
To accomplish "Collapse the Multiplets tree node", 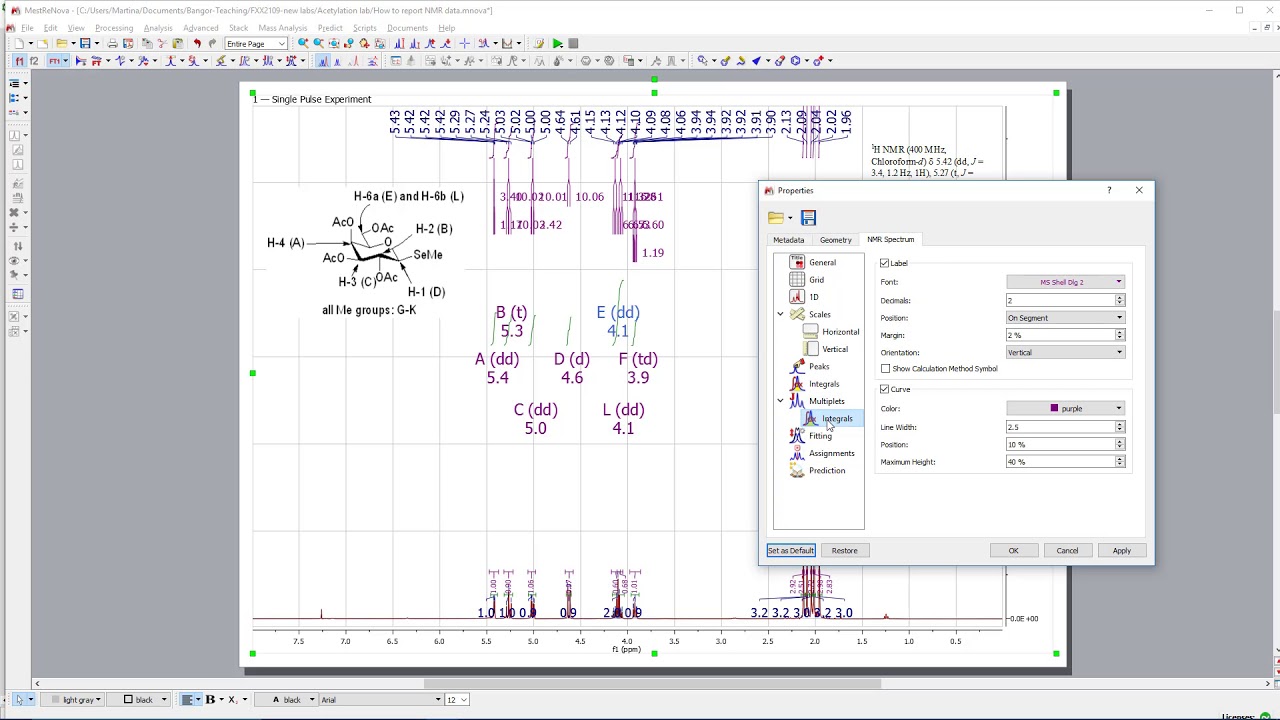I will coord(780,401).
